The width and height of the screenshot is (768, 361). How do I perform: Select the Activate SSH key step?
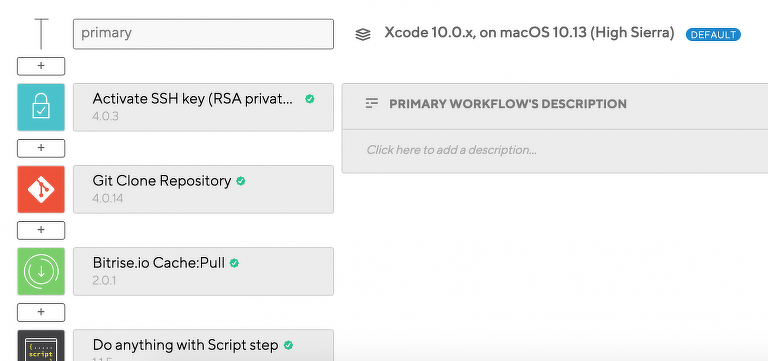[x=203, y=107]
